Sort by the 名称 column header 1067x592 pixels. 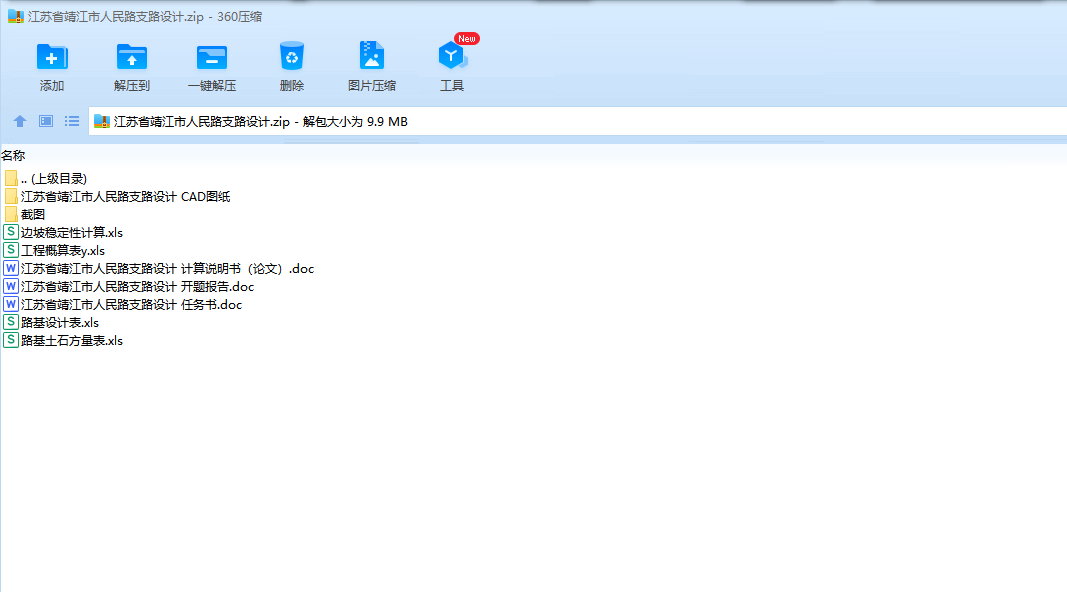[13, 156]
